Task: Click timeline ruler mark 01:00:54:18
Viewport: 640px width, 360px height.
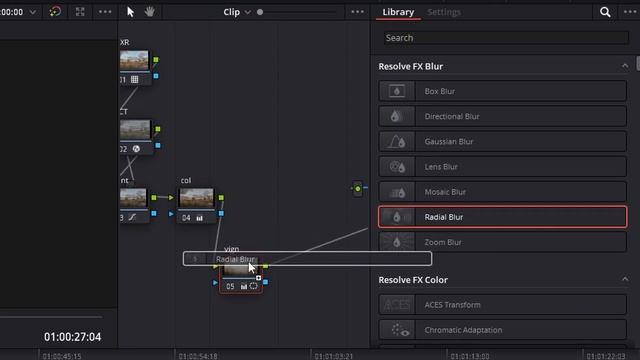Action: pos(198,356)
